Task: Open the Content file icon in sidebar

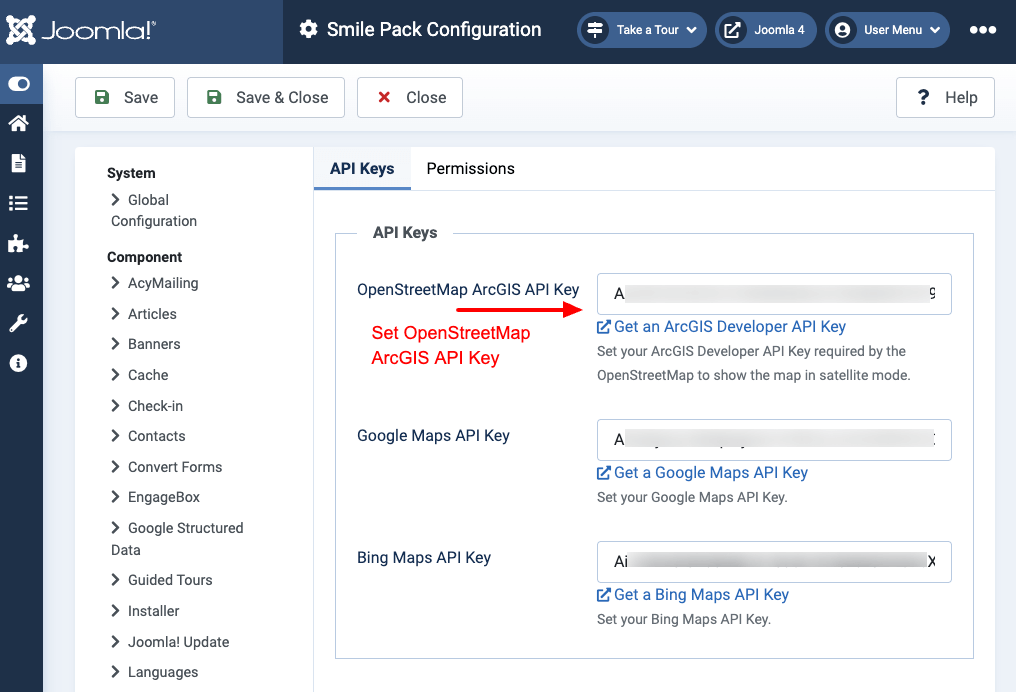Action: tap(19, 163)
